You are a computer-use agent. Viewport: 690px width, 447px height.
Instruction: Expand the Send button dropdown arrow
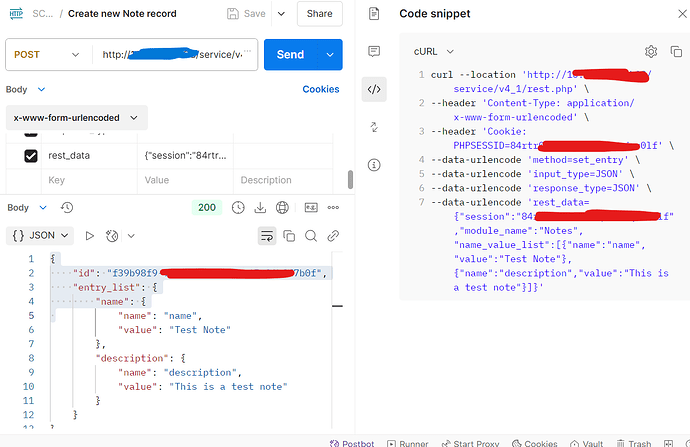coord(330,55)
